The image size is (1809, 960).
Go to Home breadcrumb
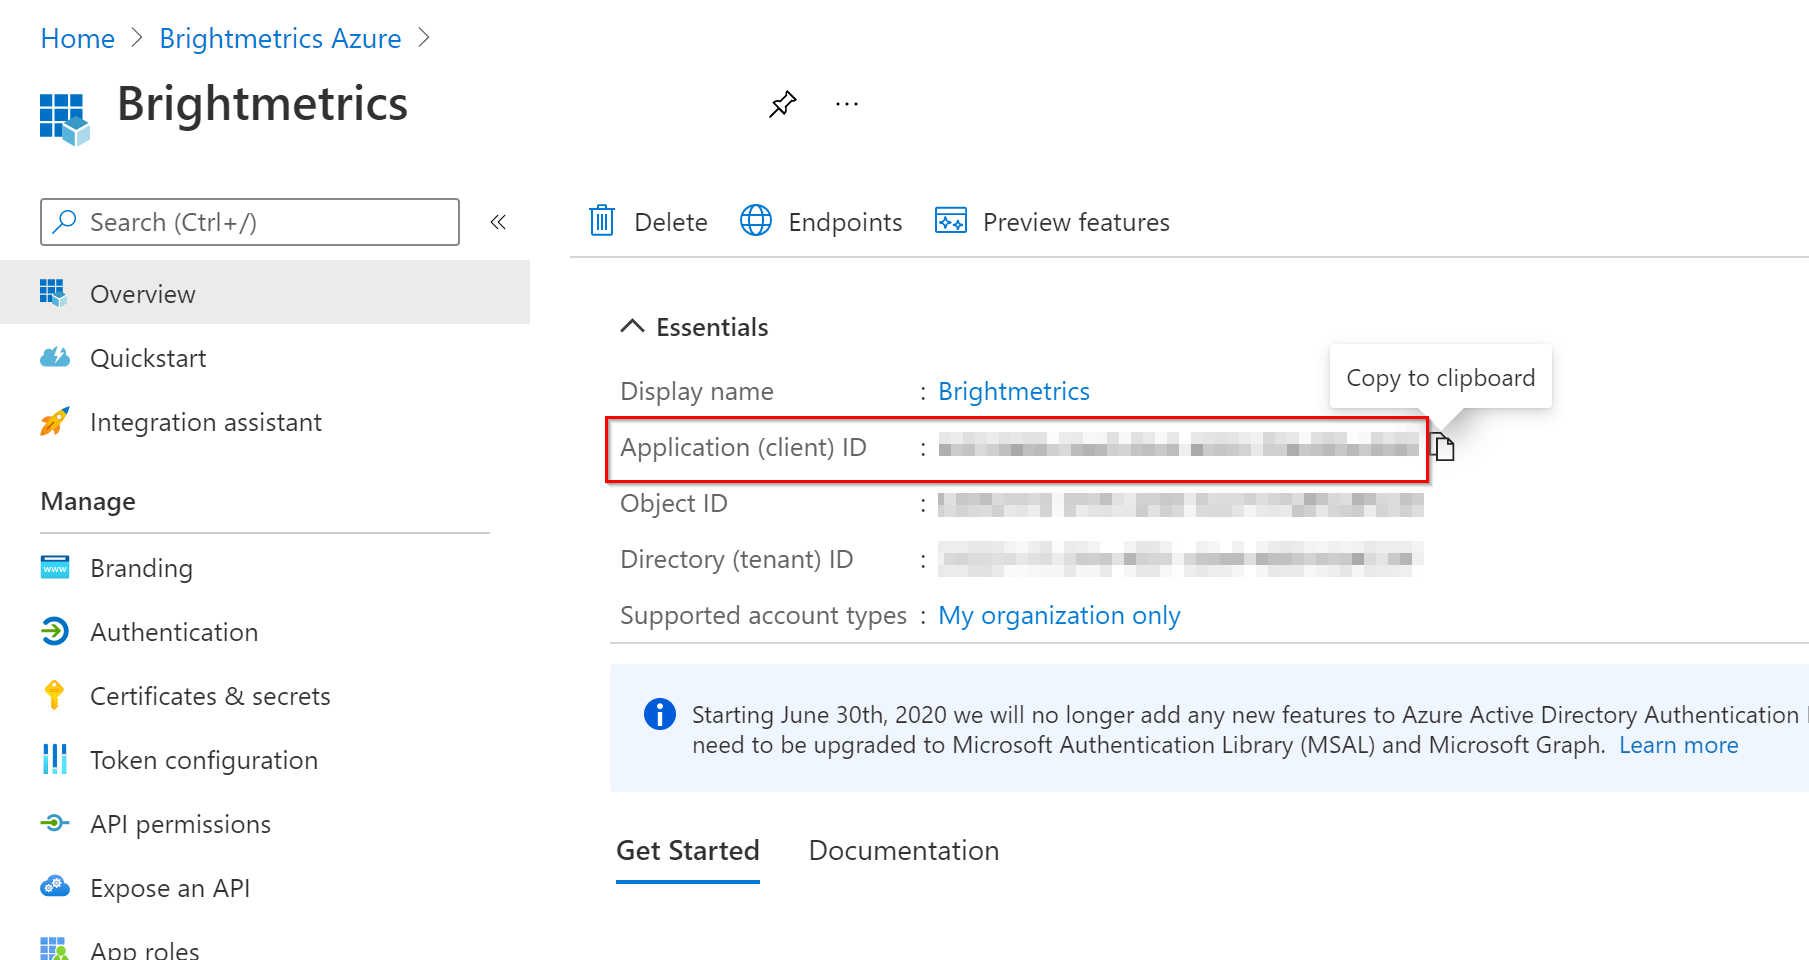point(78,38)
